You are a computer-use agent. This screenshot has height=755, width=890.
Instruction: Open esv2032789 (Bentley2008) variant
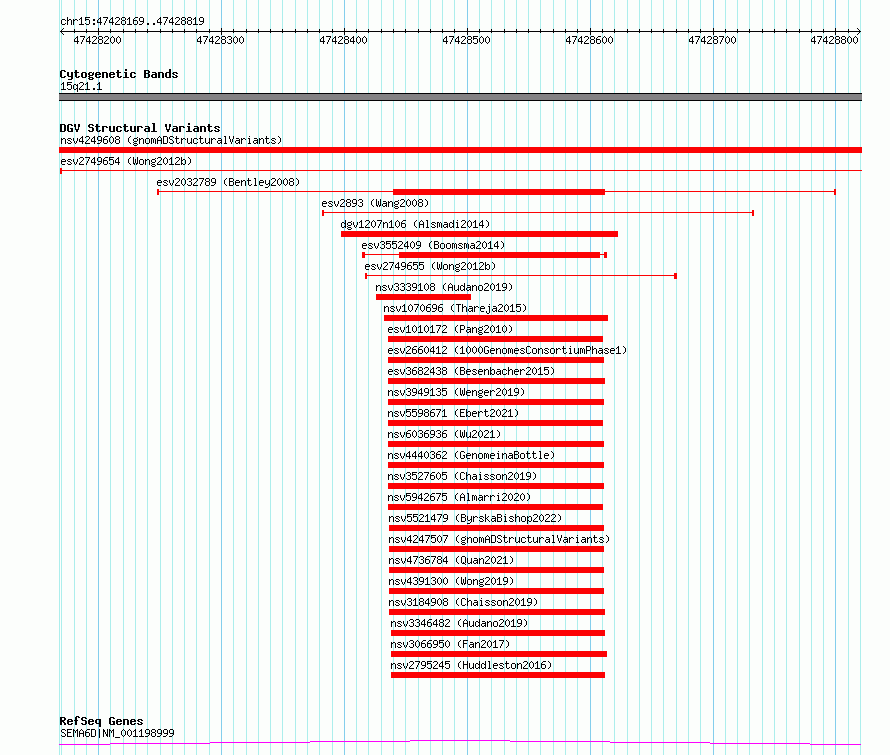[x=228, y=182]
